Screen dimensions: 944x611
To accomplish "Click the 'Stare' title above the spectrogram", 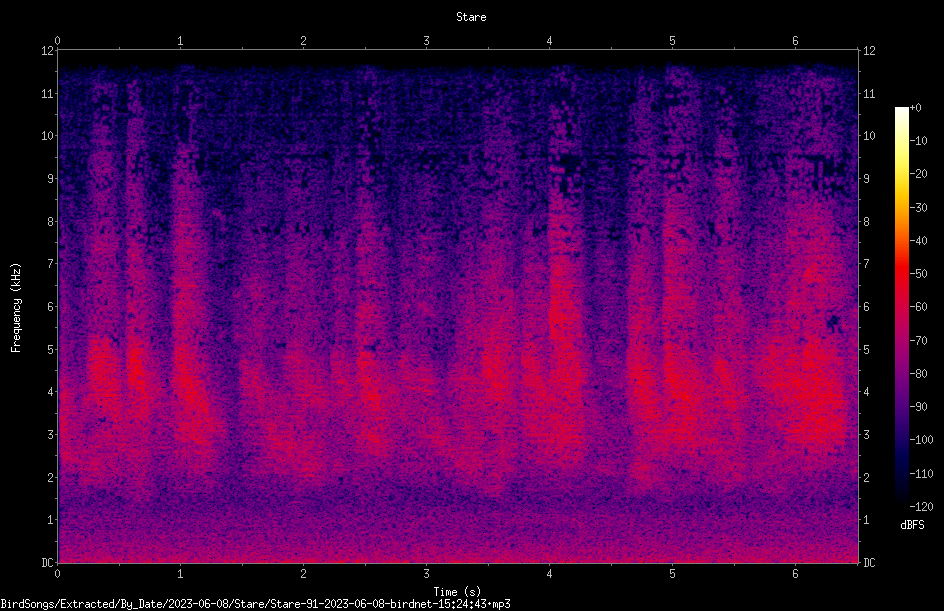I will point(471,17).
